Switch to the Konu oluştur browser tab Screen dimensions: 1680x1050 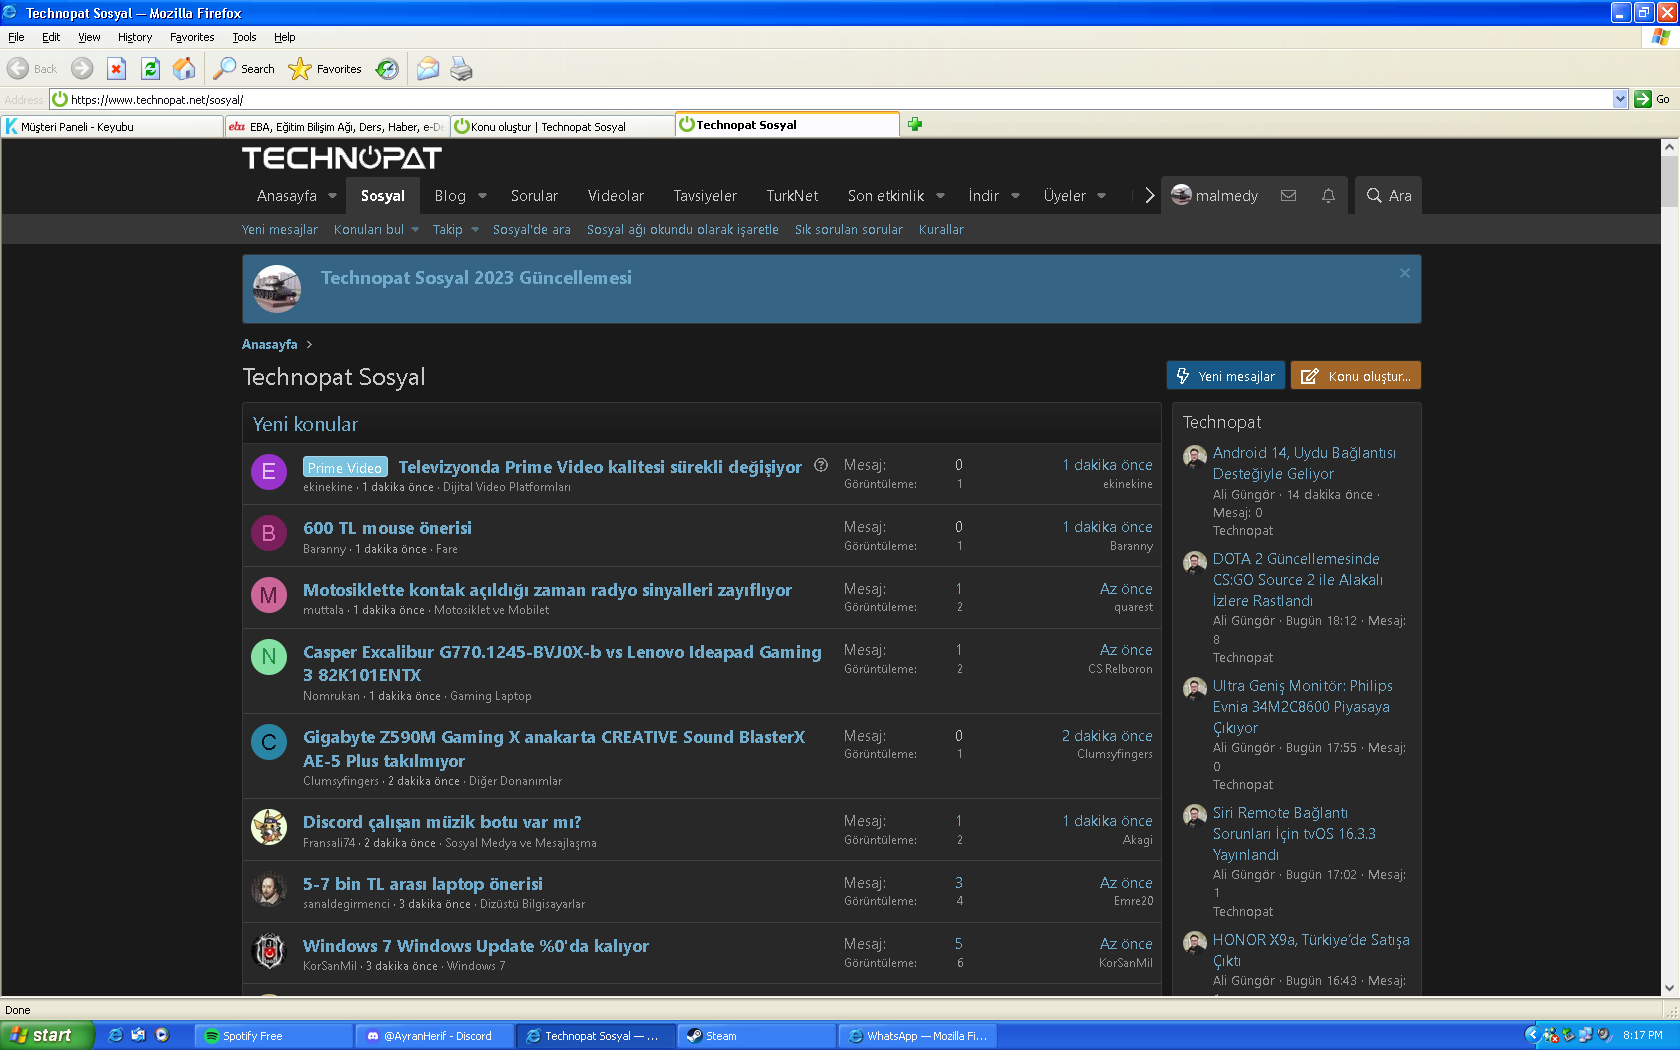click(x=562, y=127)
